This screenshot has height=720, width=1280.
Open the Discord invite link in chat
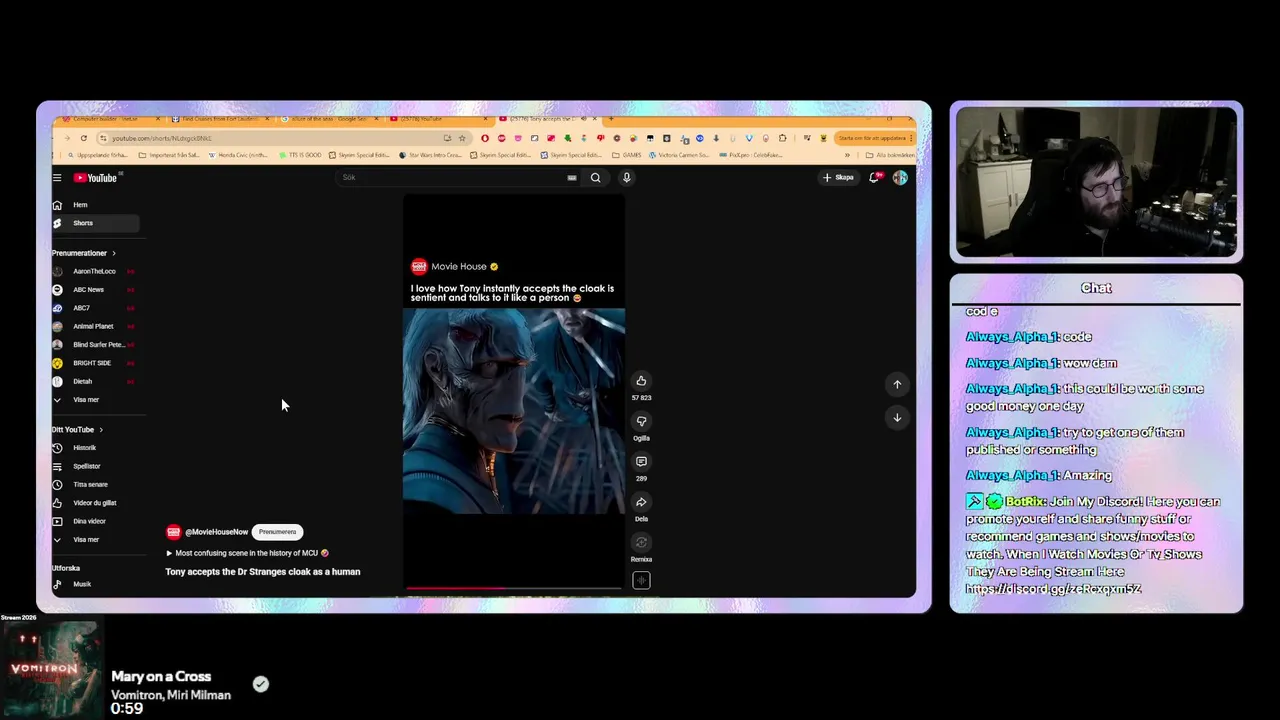pyautogui.click(x=1053, y=589)
